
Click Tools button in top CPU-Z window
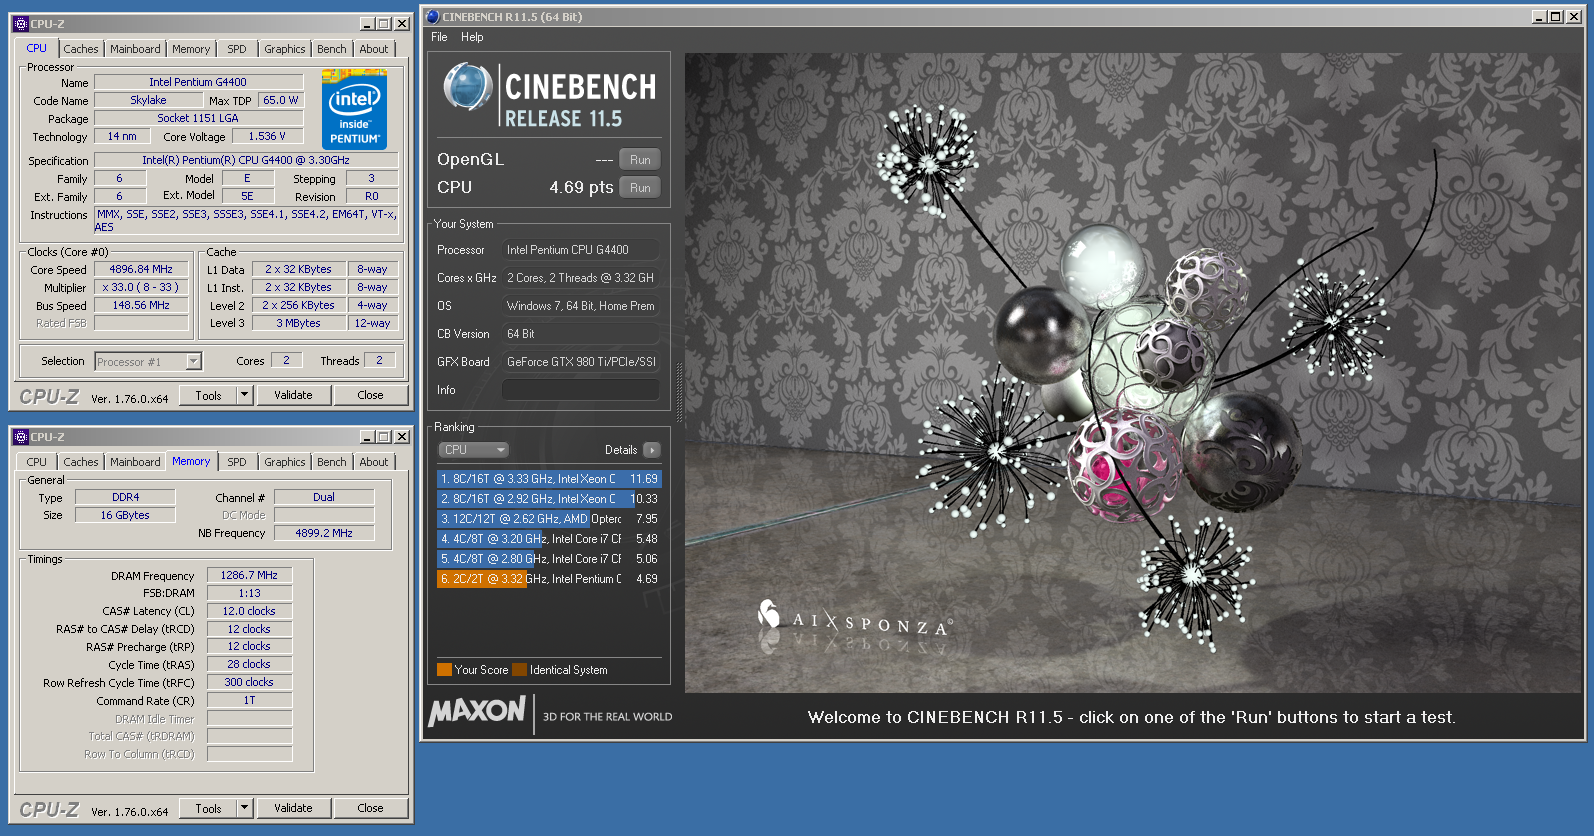click(x=208, y=395)
